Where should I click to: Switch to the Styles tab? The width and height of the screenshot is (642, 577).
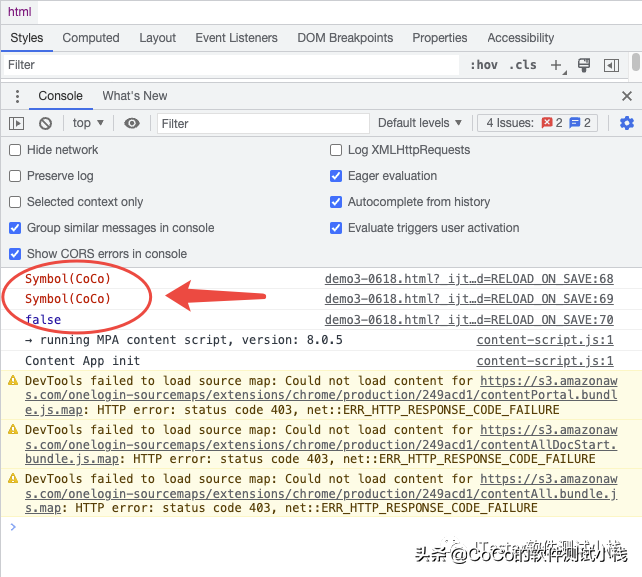(27, 38)
